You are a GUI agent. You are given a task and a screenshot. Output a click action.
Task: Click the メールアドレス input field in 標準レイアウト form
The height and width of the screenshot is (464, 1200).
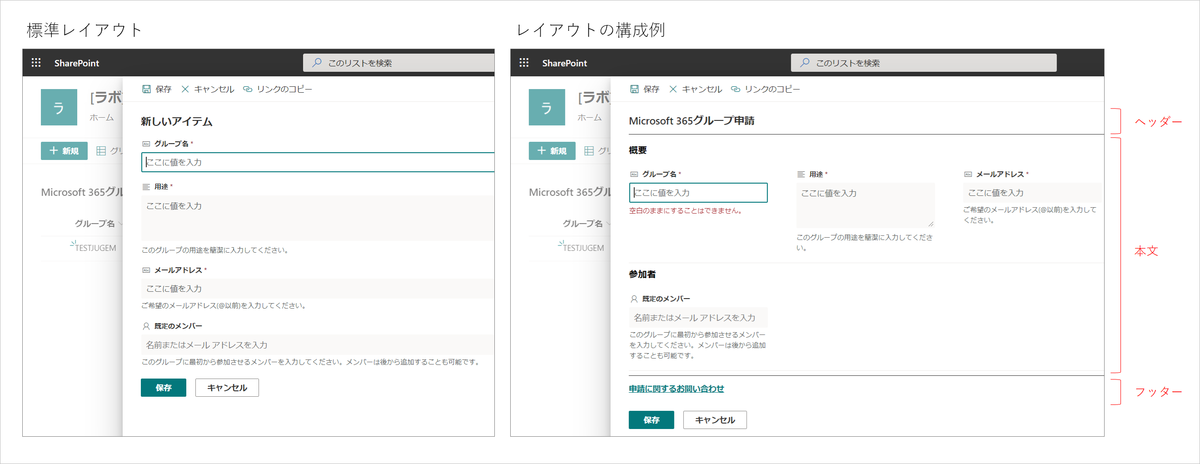[x=318, y=288]
